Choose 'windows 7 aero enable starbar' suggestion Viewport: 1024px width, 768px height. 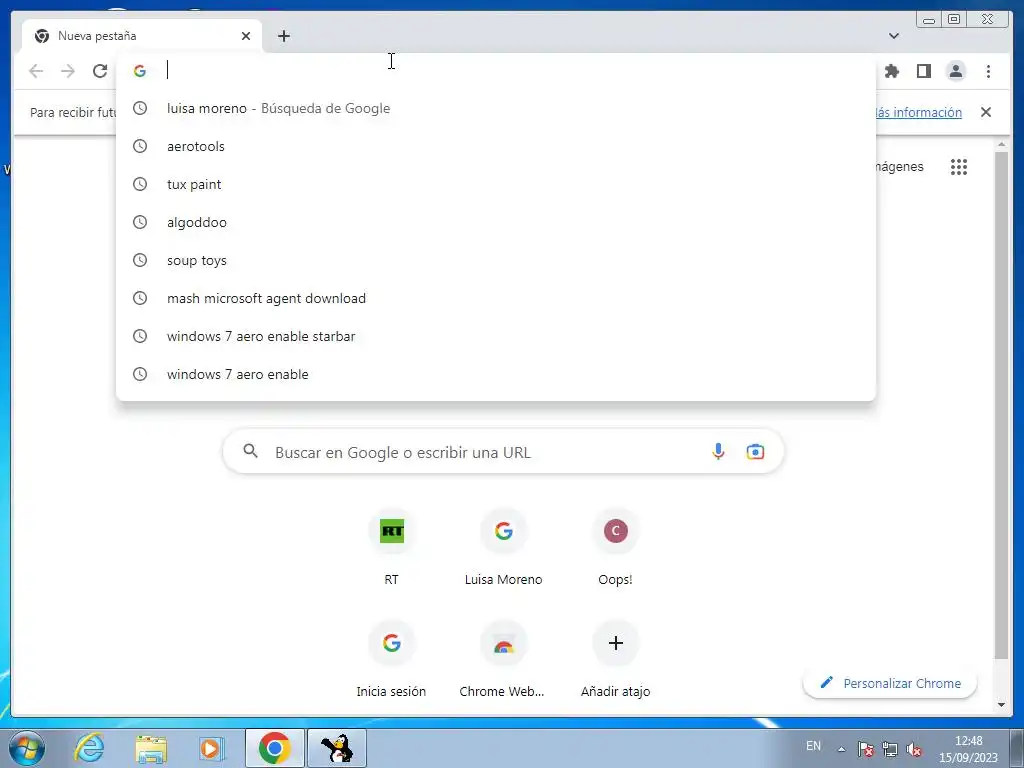coord(496,336)
